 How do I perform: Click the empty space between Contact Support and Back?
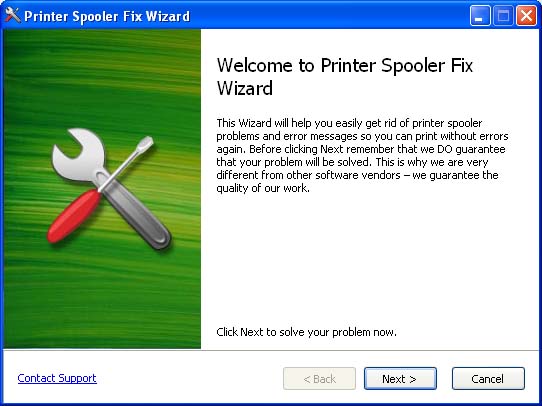click(189, 379)
